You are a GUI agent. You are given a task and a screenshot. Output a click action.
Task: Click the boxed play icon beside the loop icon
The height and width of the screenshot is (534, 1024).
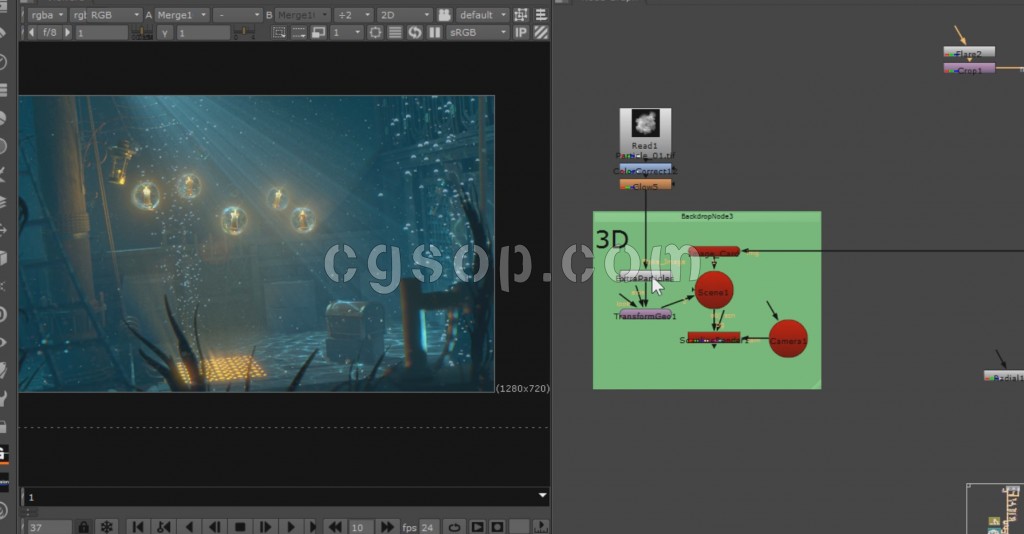pyautogui.click(x=477, y=527)
